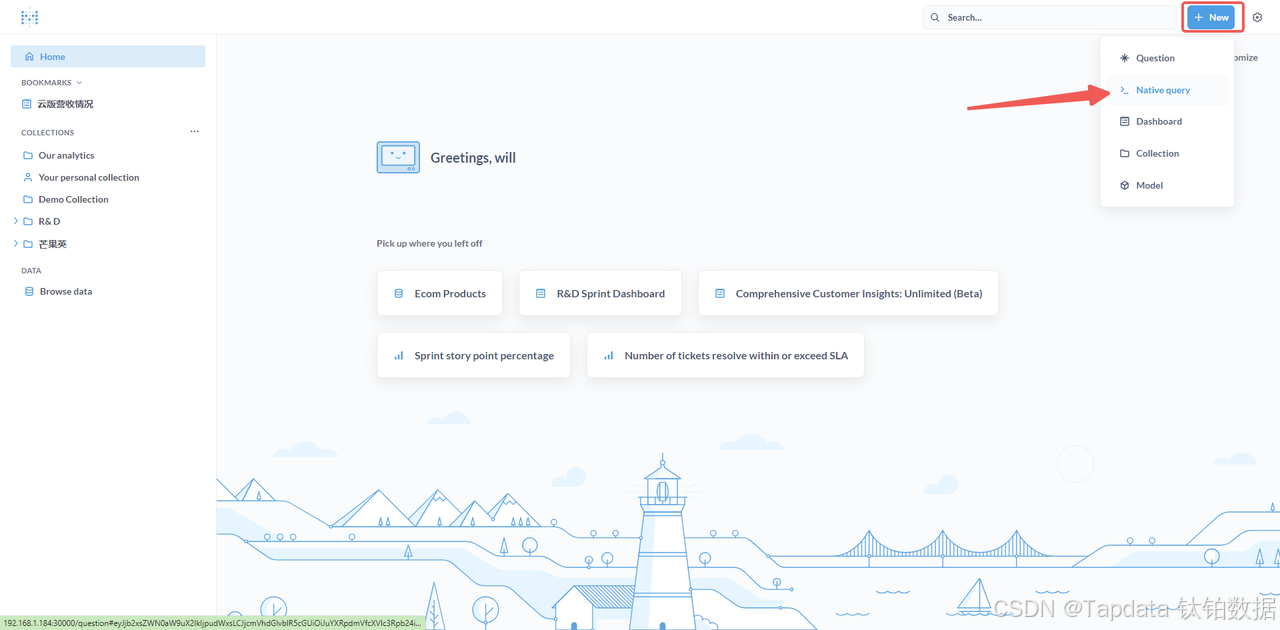Click the Home house icon in sidebar

coord(29,57)
